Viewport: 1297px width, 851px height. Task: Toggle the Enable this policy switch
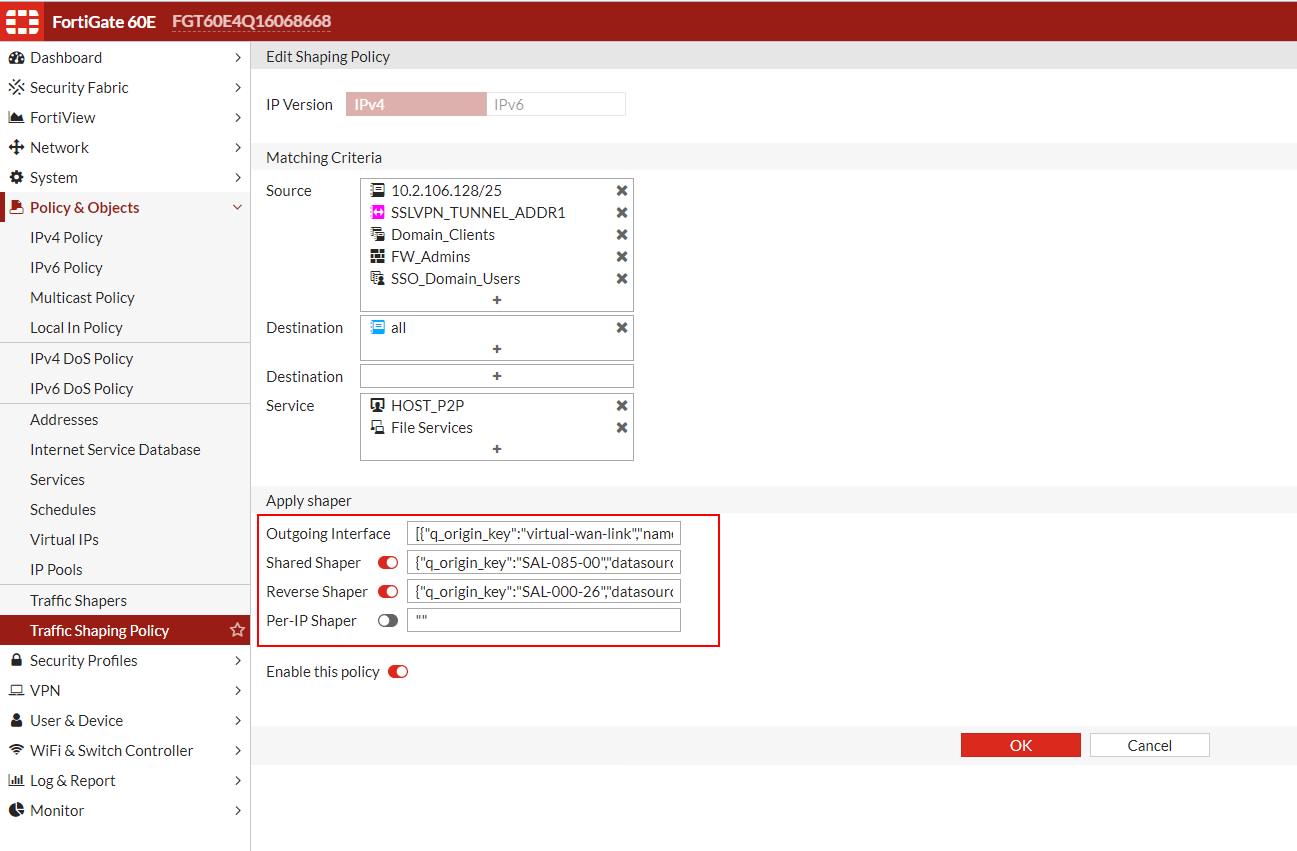pos(398,672)
